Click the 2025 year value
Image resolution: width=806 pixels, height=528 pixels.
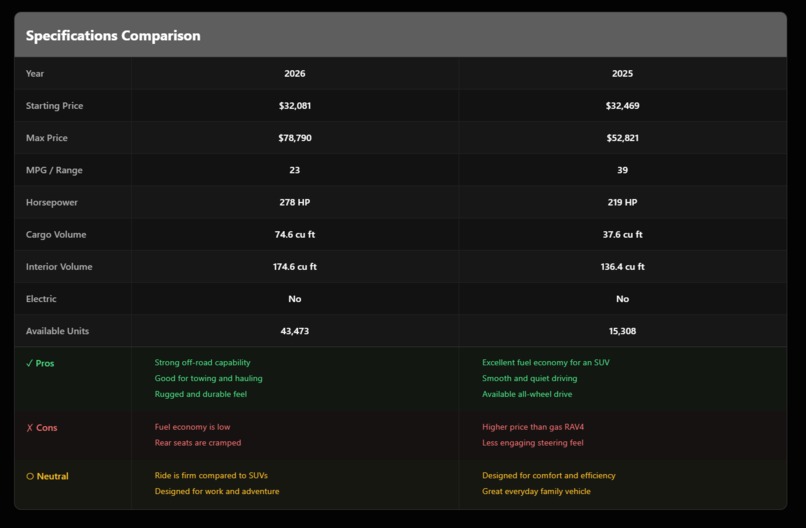coord(622,74)
